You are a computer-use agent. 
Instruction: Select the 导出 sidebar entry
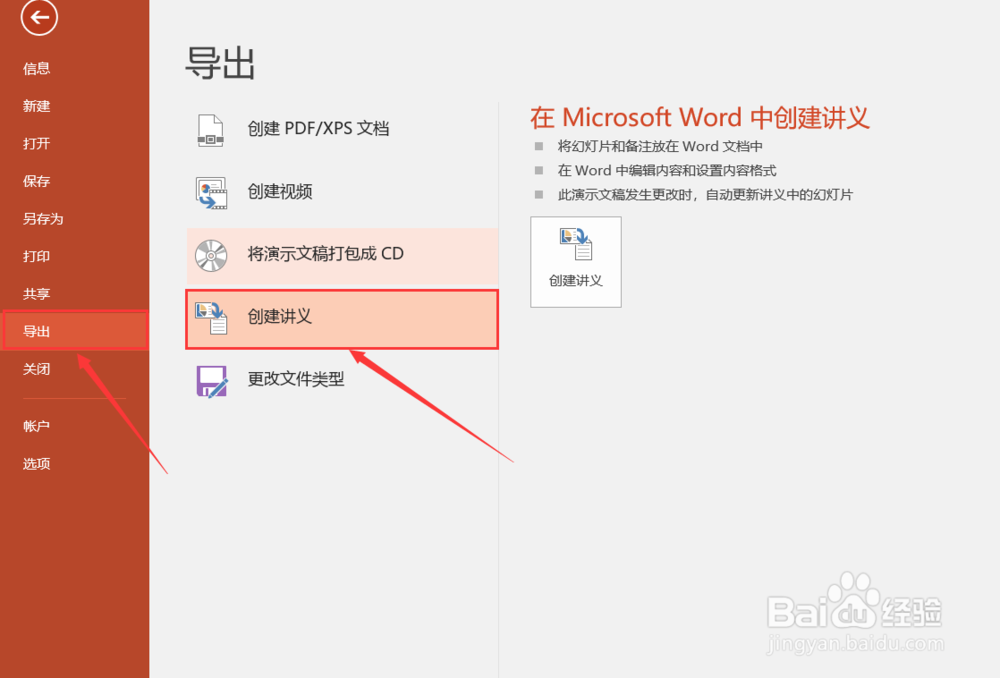pyautogui.click(x=75, y=330)
